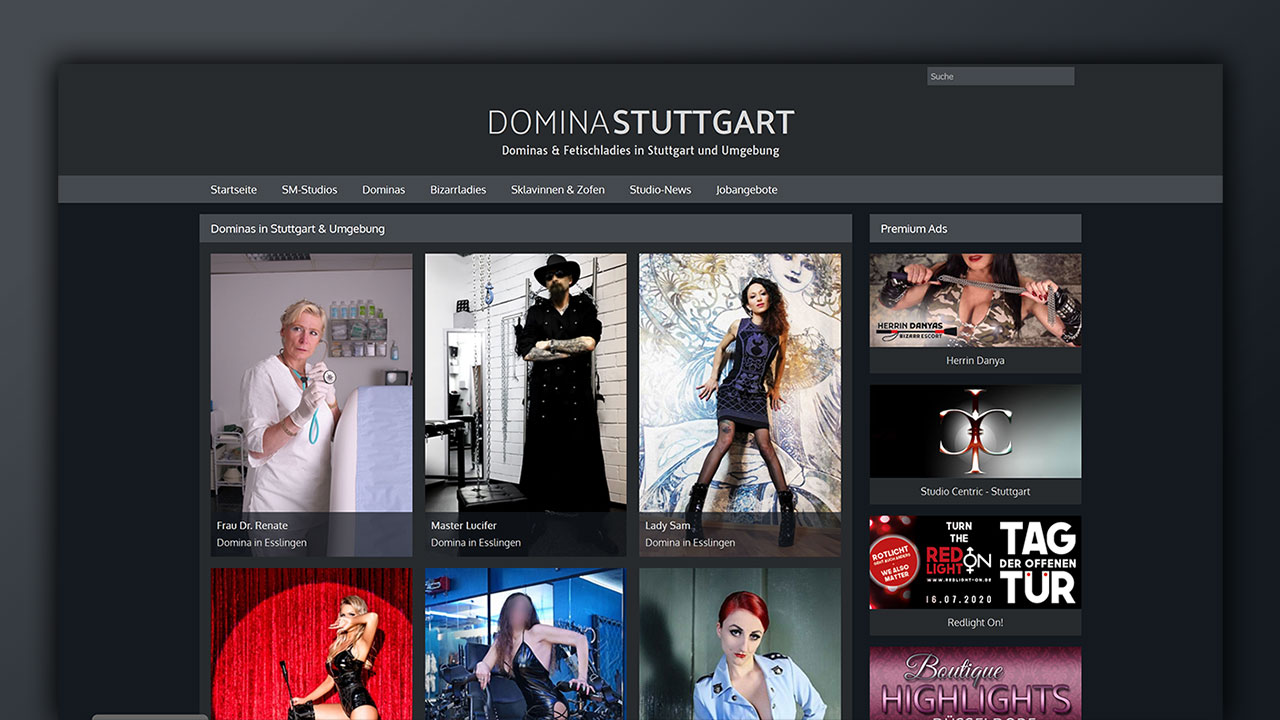Open the Dominas menu item
Viewport: 1280px width, 720px height.
[383, 189]
